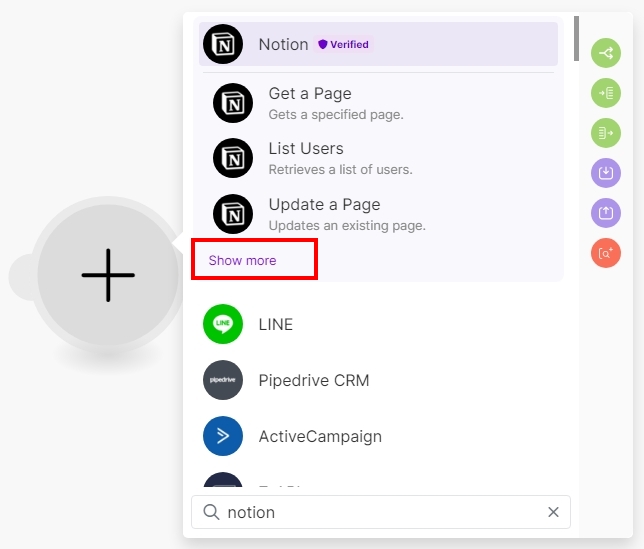Select the ActiveCampaign app

(319, 437)
